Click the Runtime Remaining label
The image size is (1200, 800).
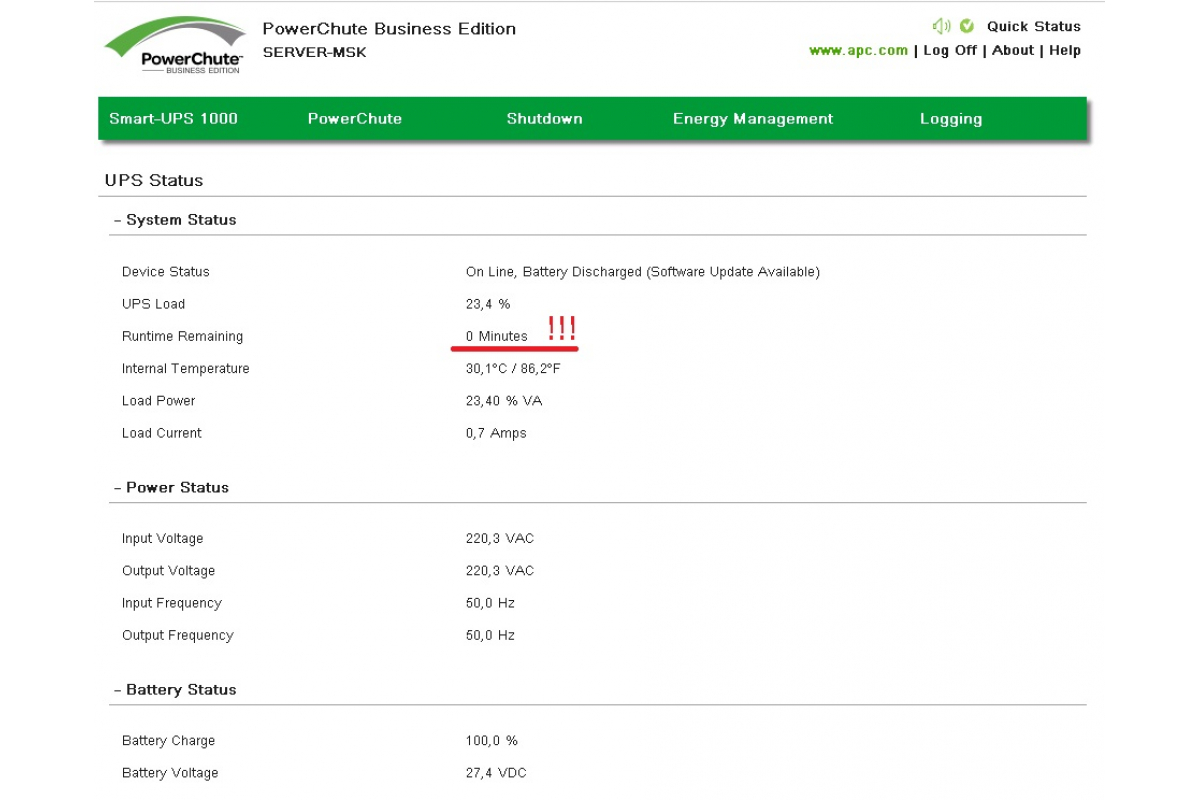(x=183, y=336)
